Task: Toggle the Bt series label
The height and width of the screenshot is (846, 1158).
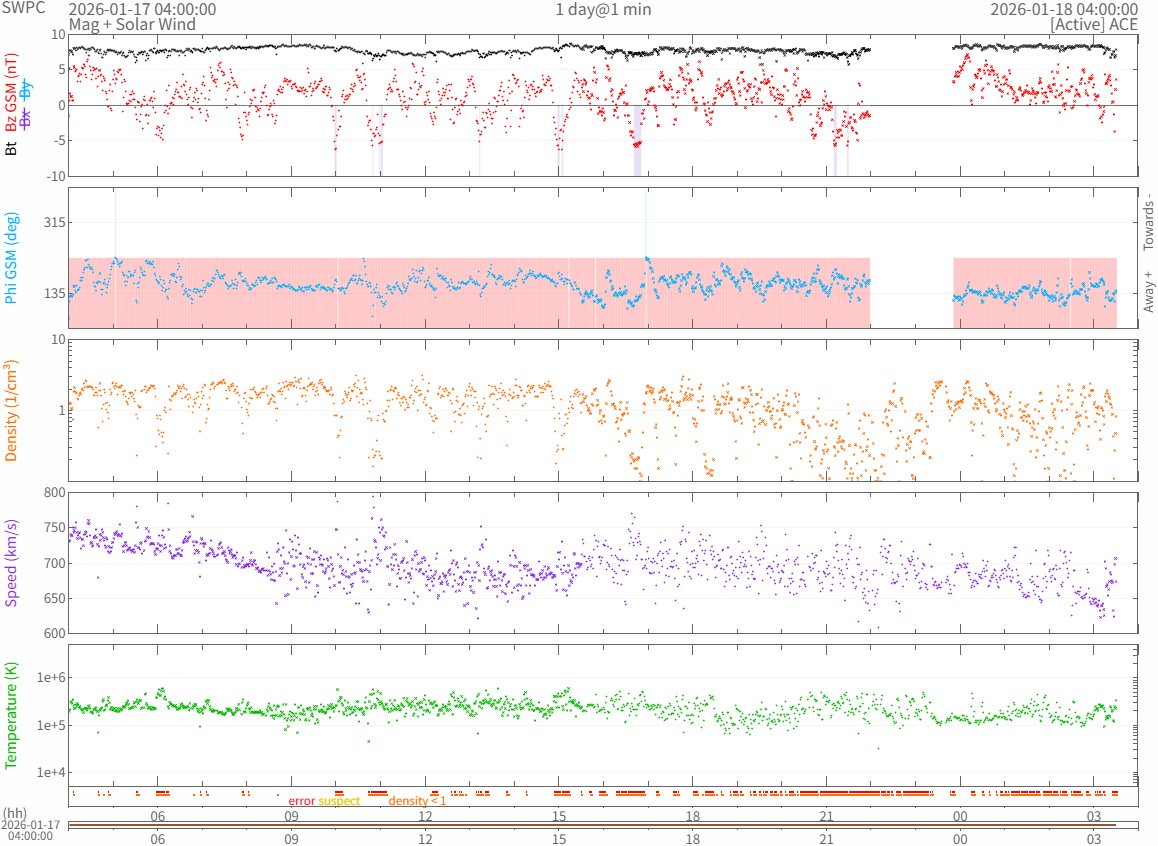Action: 12,148
